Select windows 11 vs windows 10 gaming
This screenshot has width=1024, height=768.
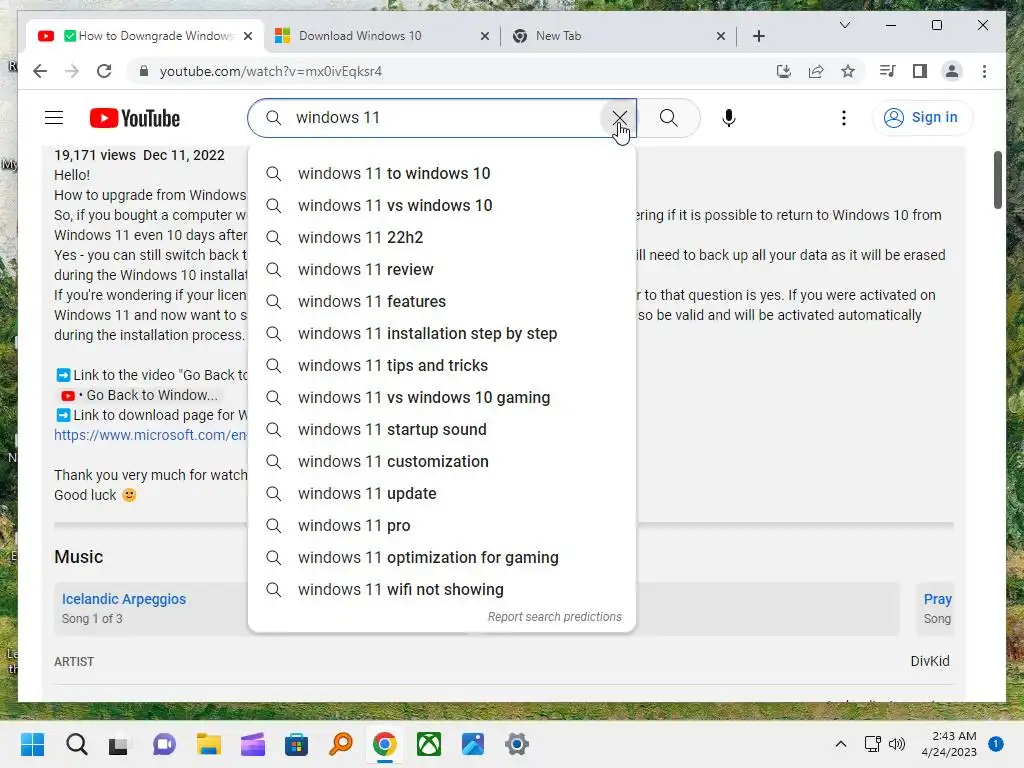point(442,398)
